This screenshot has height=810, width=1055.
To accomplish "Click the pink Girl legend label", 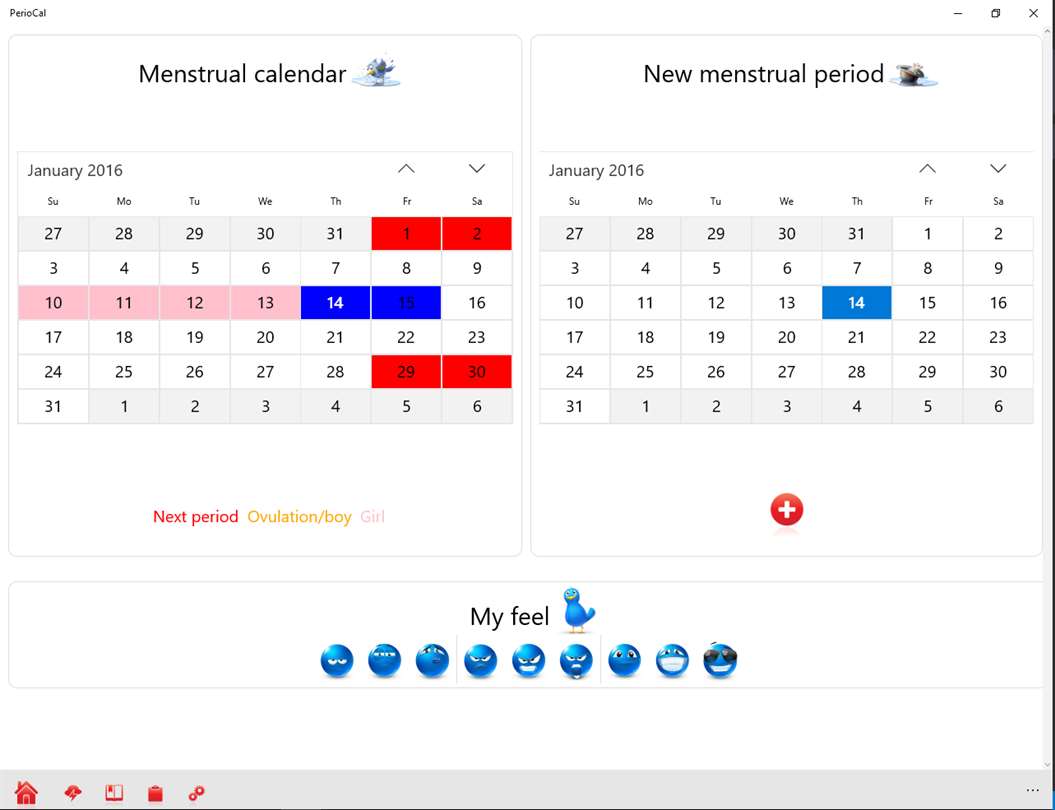I will [x=373, y=517].
